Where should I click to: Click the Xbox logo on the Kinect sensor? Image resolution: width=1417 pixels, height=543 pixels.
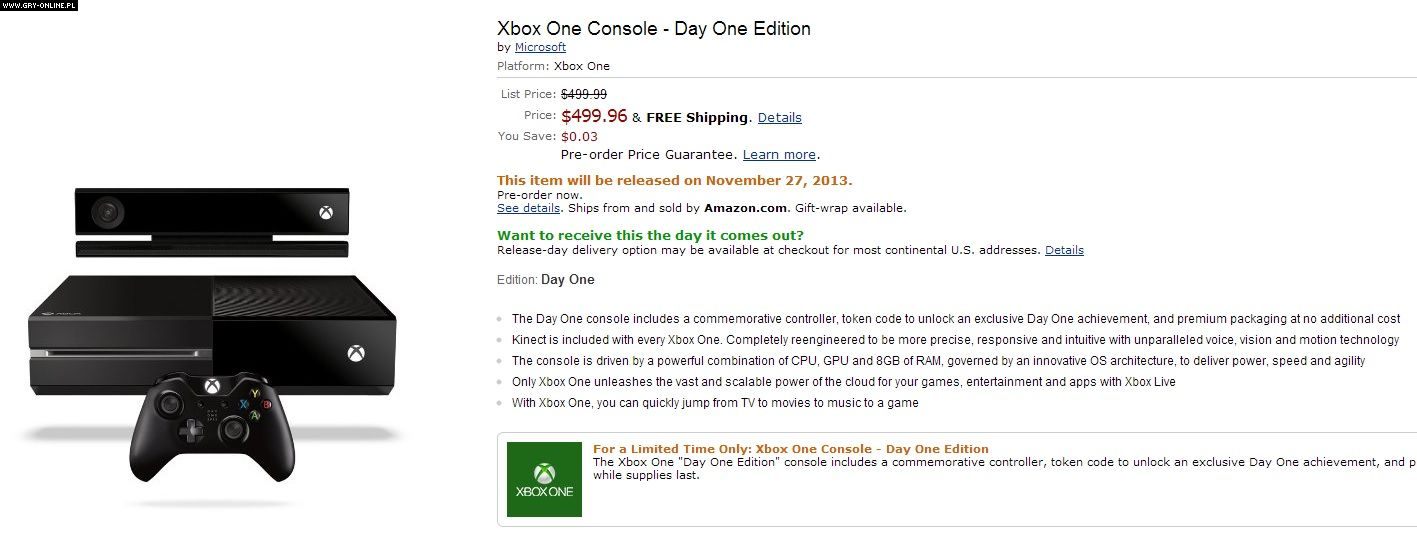tap(326, 212)
